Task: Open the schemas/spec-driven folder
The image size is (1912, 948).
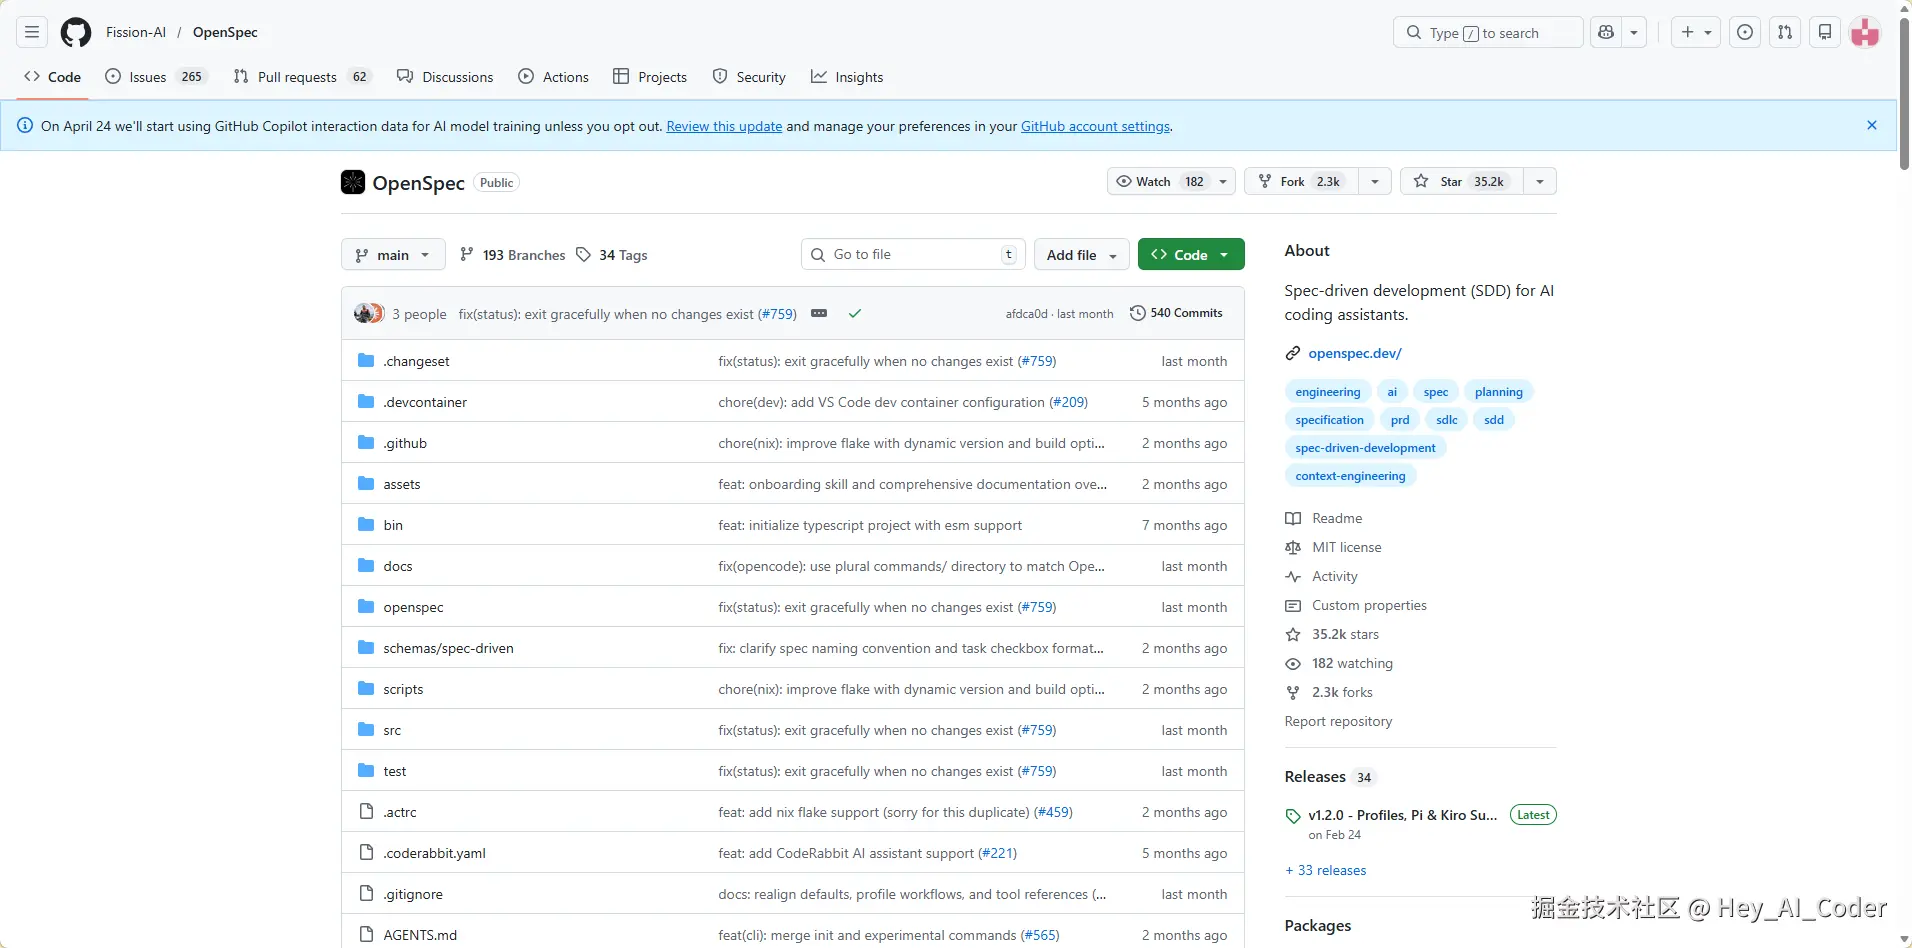Action: [448, 648]
